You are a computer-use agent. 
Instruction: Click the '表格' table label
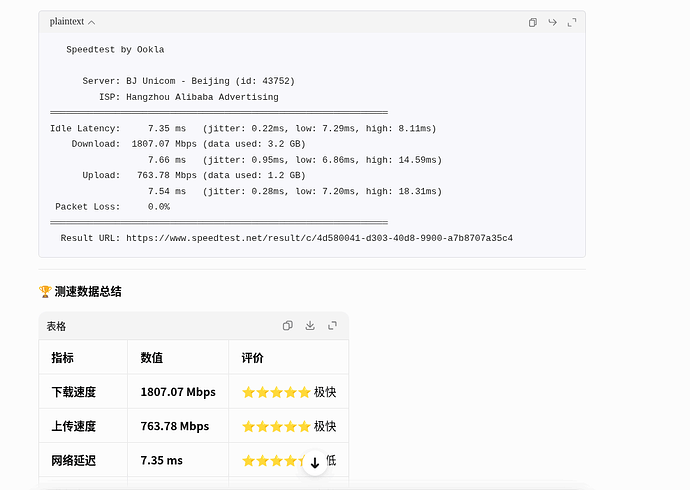click(56, 326)
